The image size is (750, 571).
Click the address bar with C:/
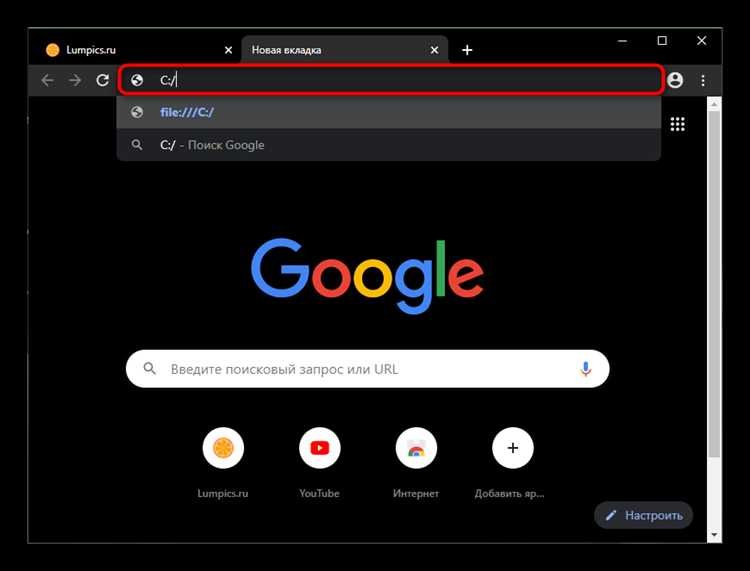tap(391, 80)
